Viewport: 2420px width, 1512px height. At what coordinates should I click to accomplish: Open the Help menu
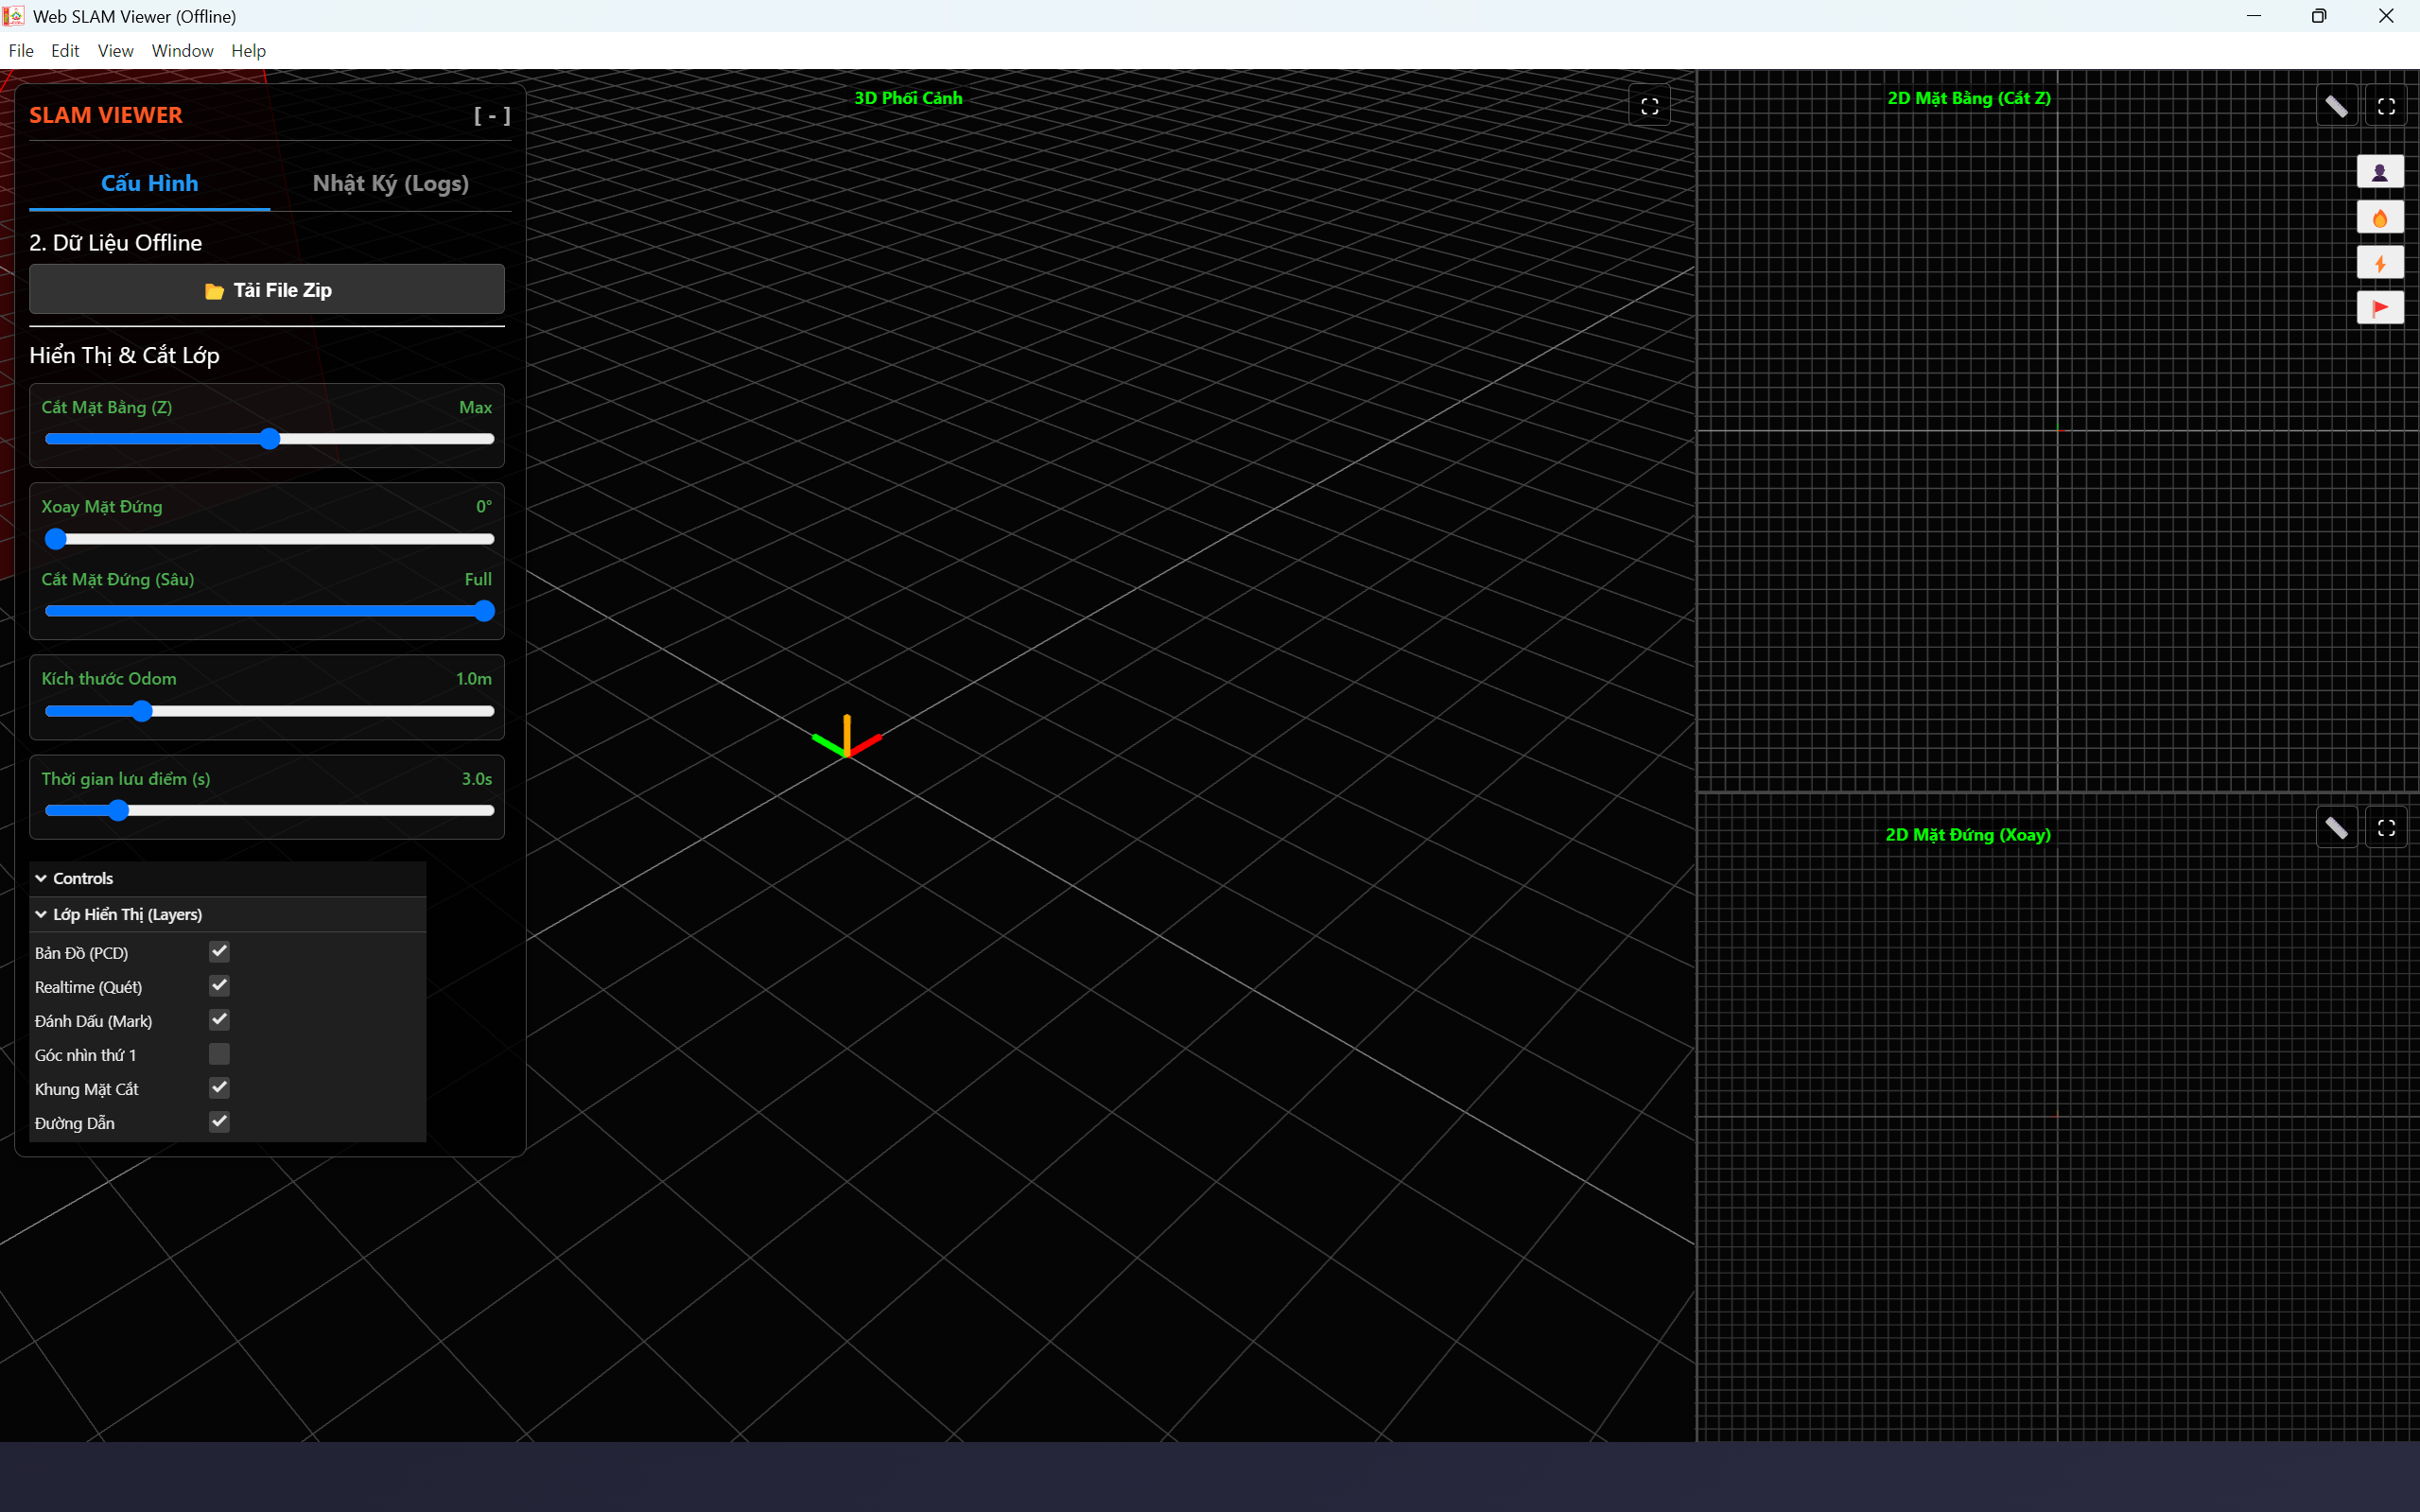click(248, 51)
